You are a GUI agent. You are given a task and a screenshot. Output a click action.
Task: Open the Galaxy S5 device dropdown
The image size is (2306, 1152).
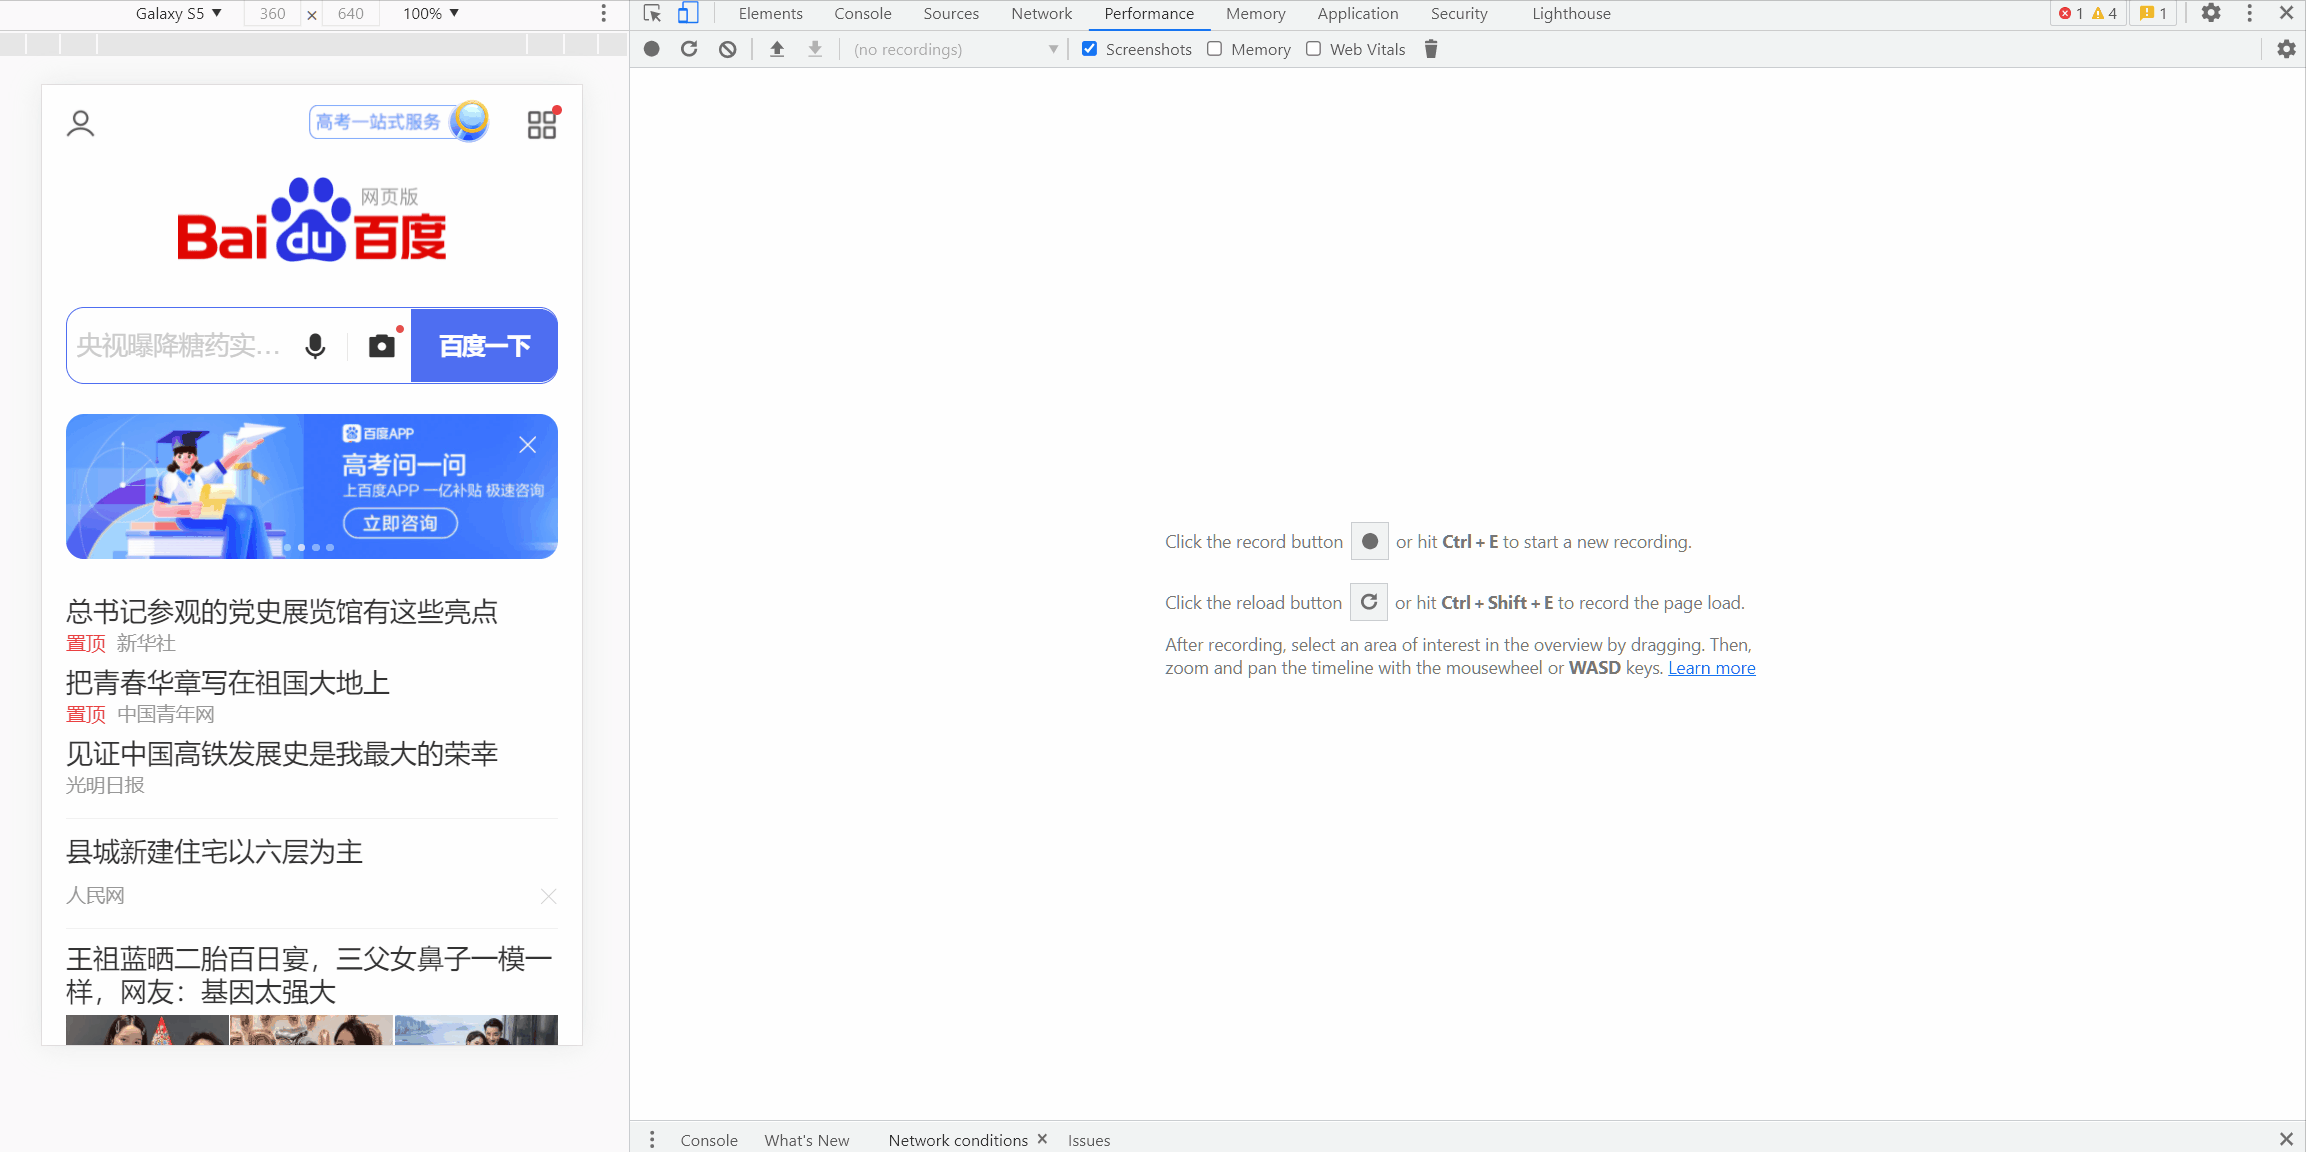point(178,13)
